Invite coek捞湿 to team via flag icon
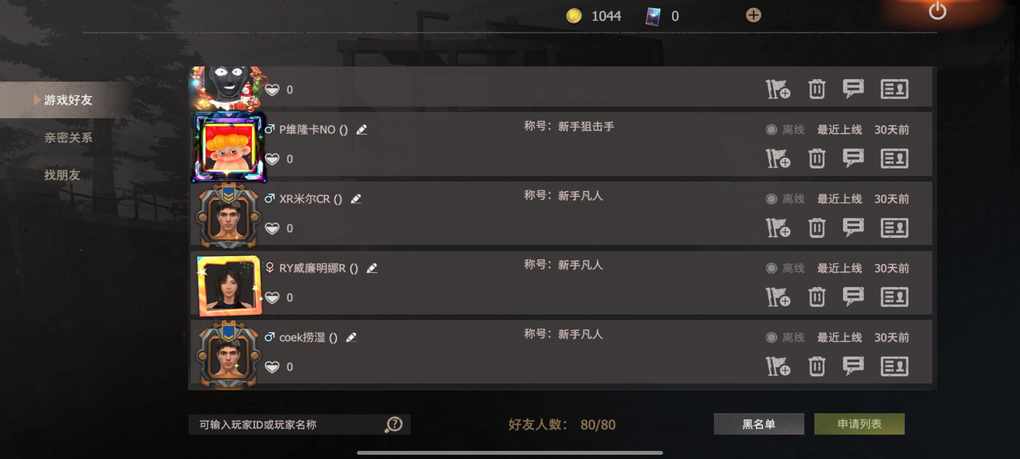Screen dimensions: 1020x459 pyautogui.click(x=778, y=367)
